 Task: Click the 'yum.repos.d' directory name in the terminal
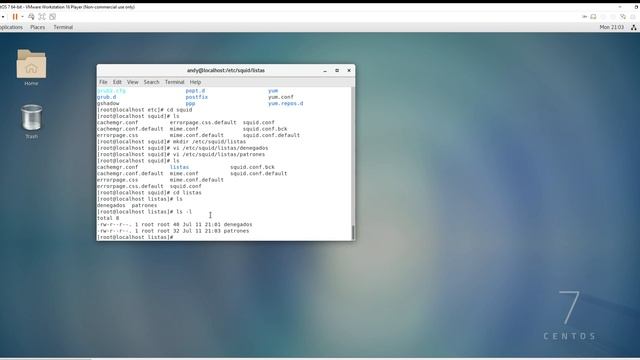coord(286,104)
